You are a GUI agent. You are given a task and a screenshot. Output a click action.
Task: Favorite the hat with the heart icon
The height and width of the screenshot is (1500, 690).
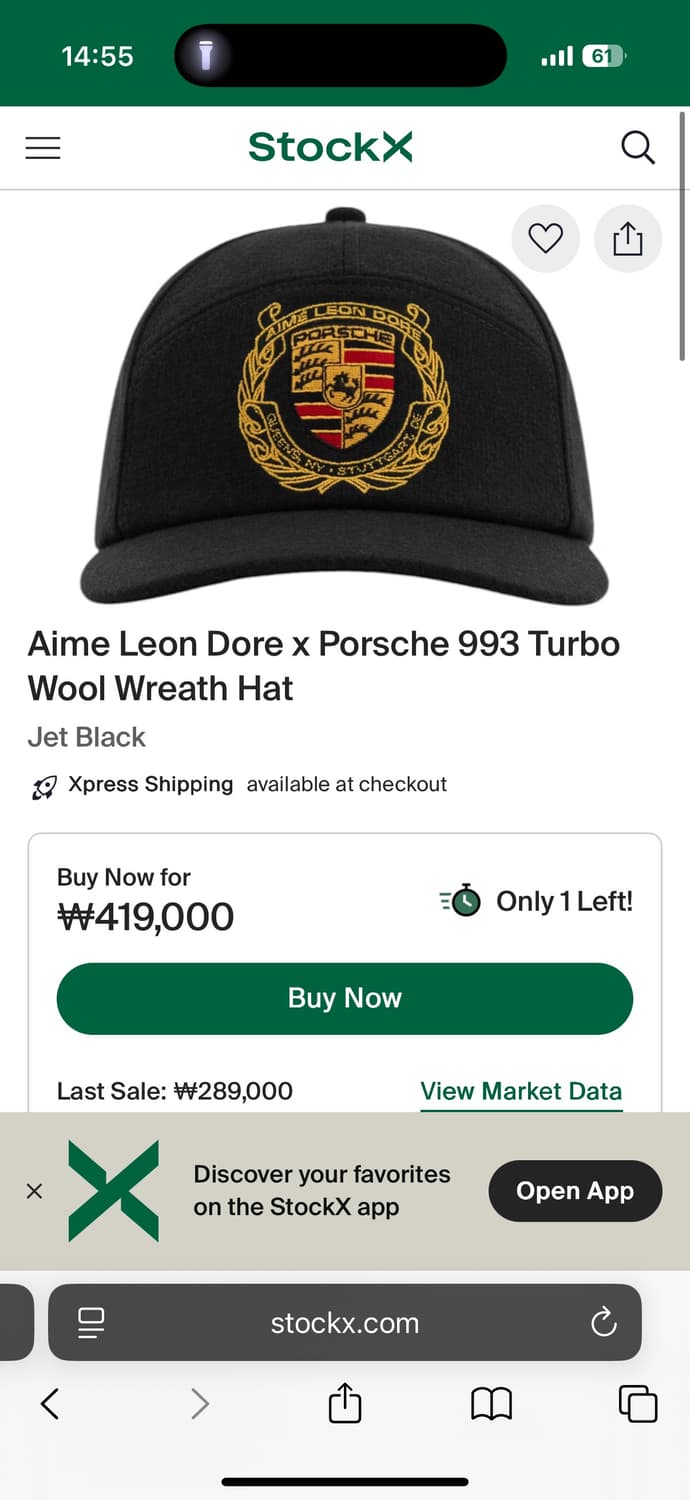[x=545, y=239]
